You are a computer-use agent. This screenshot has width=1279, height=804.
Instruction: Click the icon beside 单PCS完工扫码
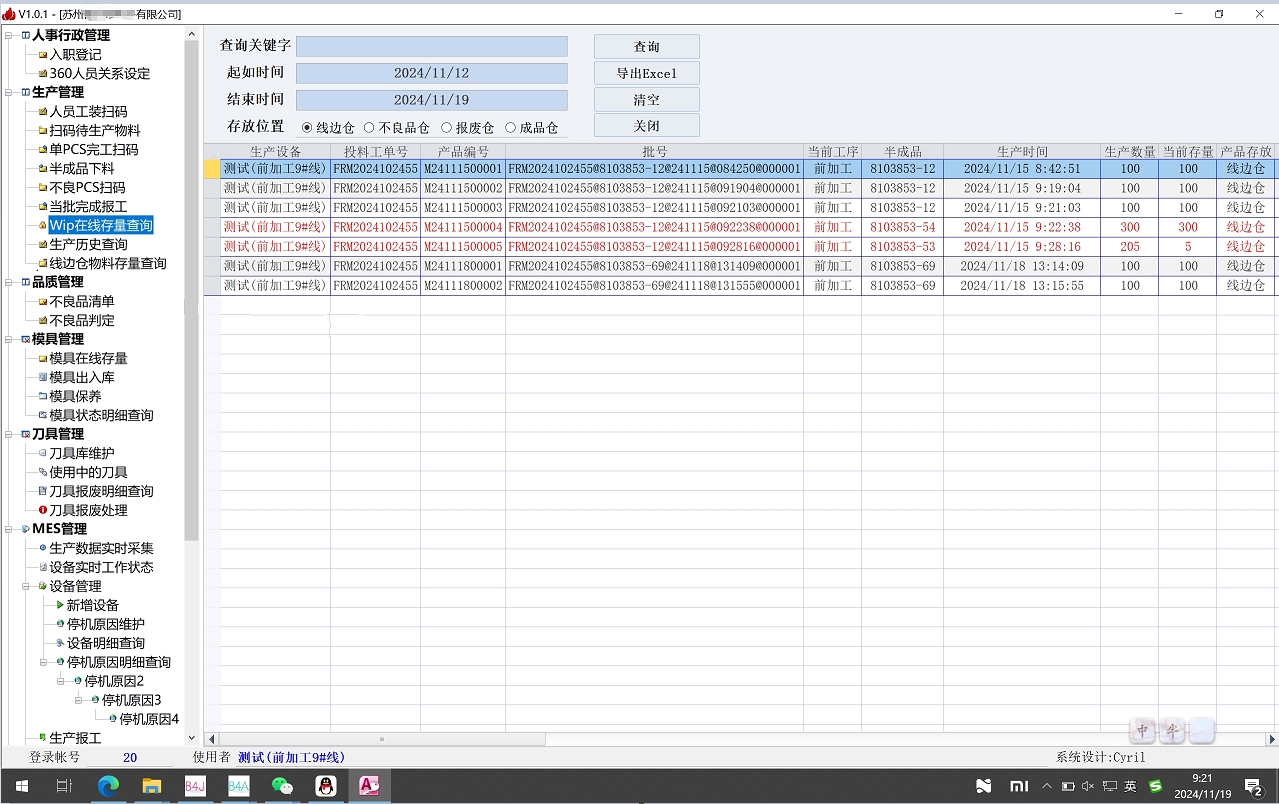43,150
